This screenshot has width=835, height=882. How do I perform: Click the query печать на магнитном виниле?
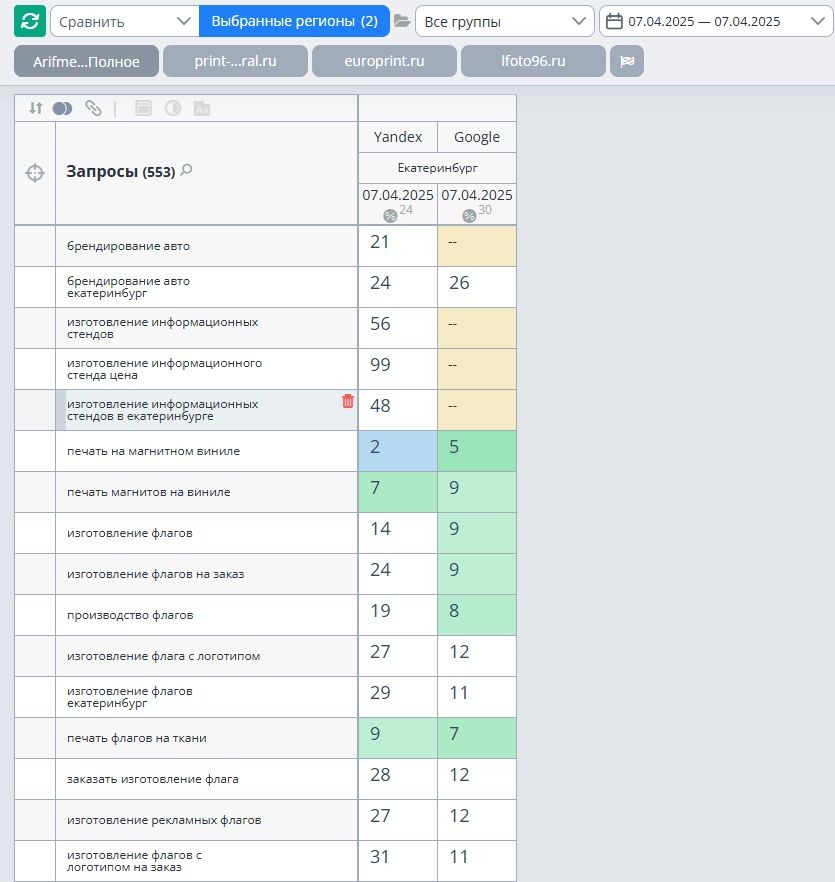pos(153,451)
